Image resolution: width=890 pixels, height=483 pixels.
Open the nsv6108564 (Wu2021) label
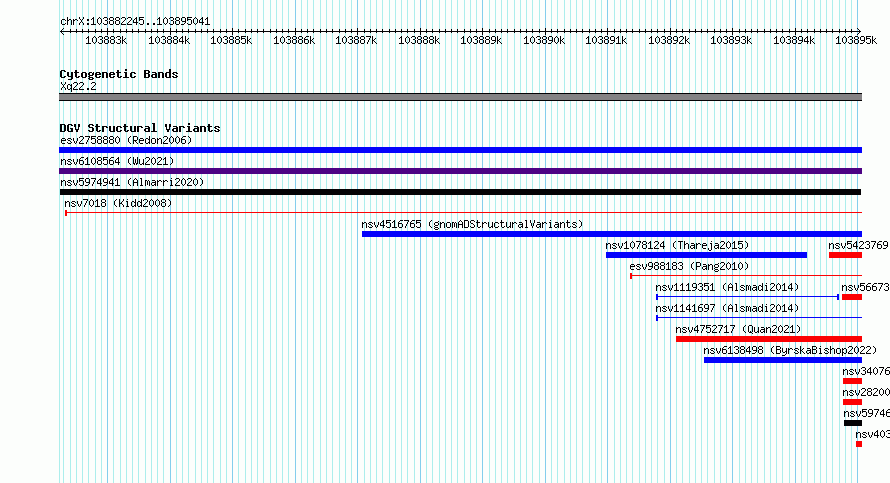coord(117,161)
